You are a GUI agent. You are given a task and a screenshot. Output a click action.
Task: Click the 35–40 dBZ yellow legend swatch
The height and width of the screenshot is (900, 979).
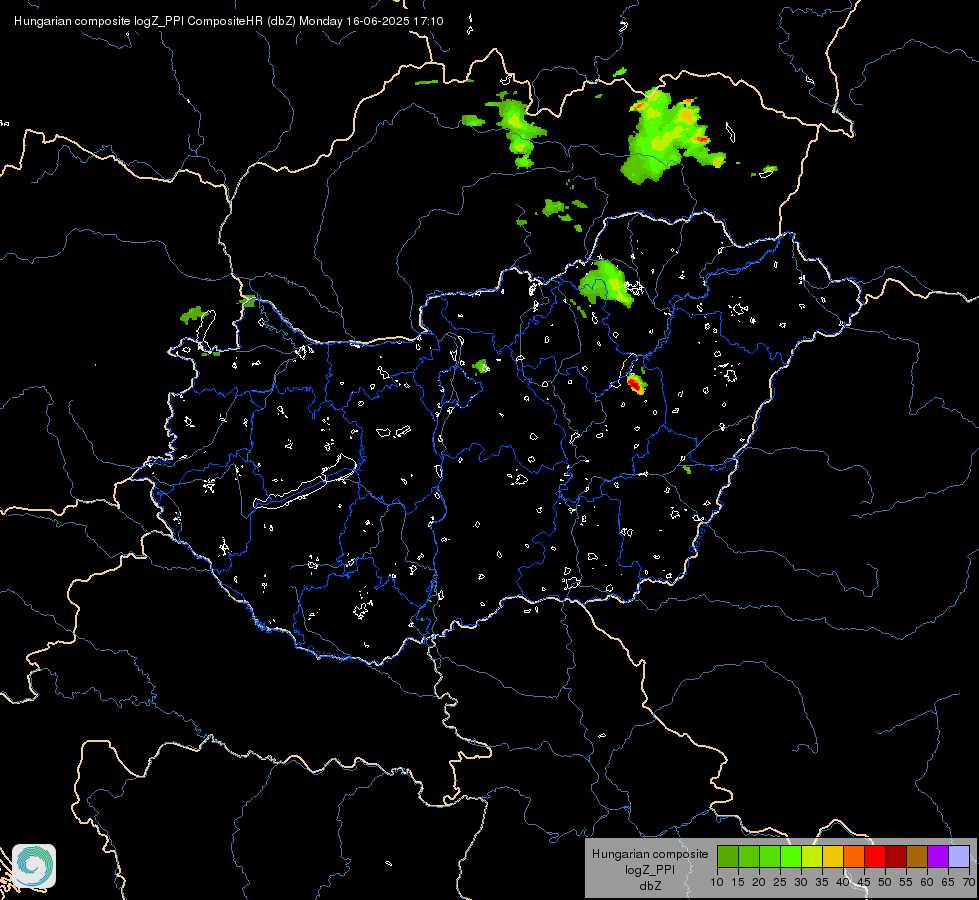tap(833, 856)
